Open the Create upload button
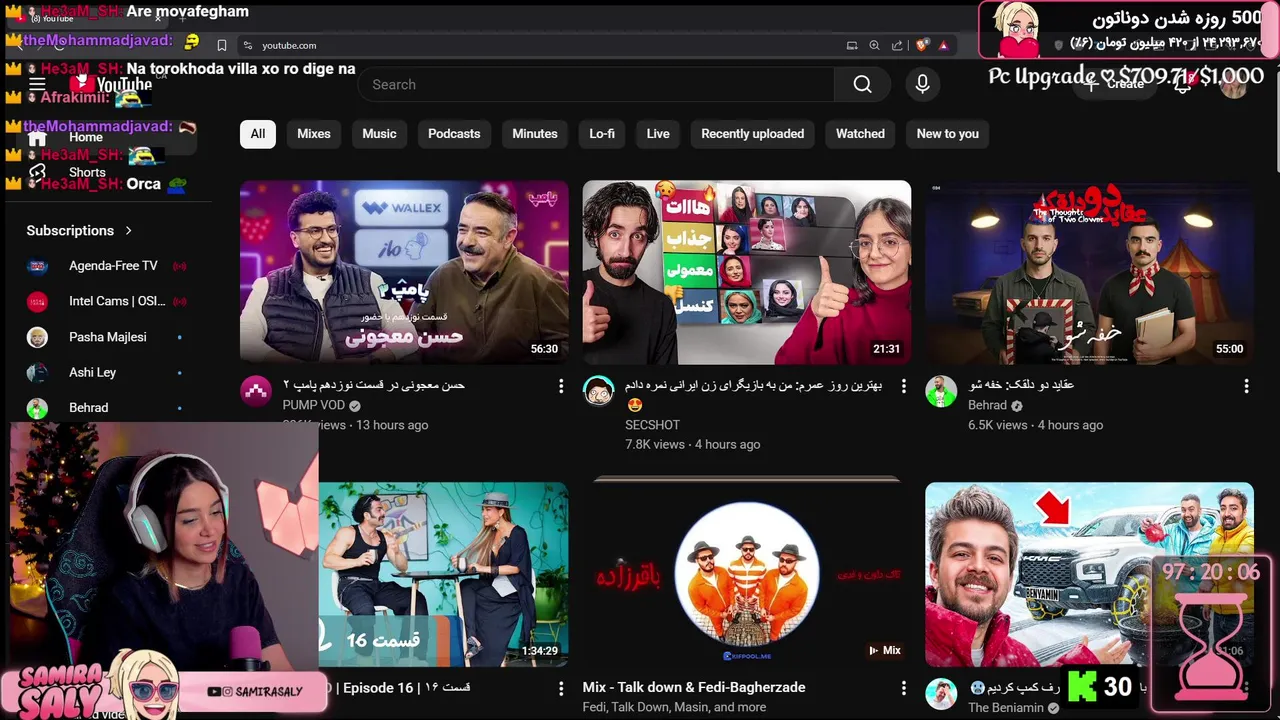This screenshot has width=1280, height=720. click(1113, 84)
